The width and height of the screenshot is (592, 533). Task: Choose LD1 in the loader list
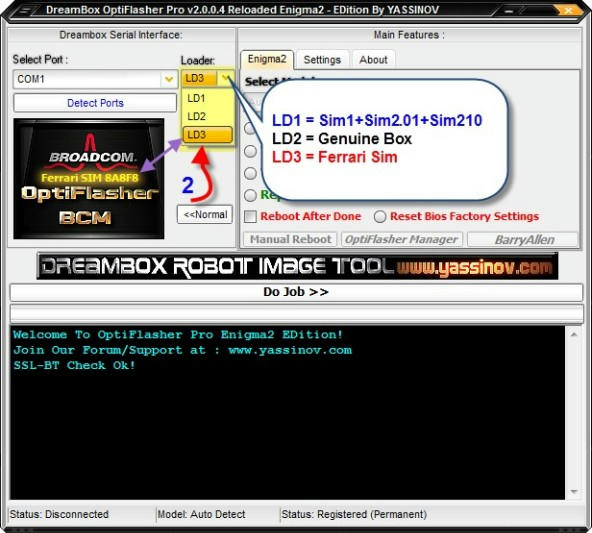tap(207, 98)
